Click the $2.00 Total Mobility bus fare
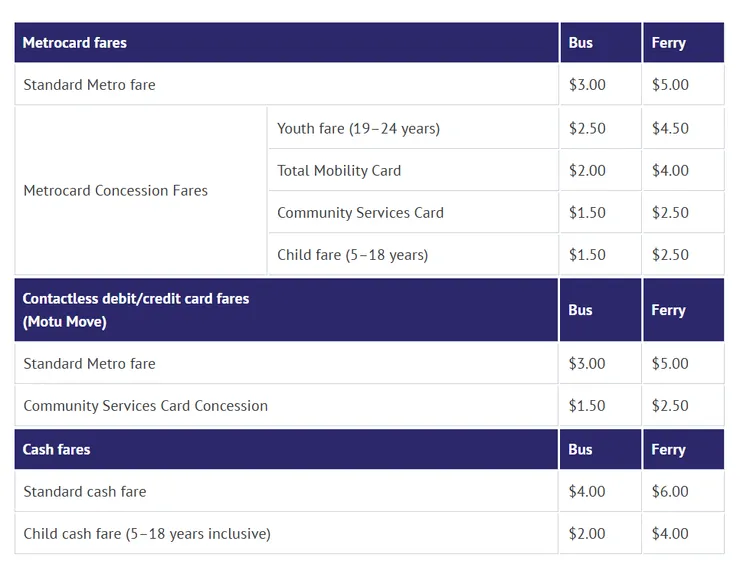The height and width of the screenshot is (562, 740). [x=587, y=170]
